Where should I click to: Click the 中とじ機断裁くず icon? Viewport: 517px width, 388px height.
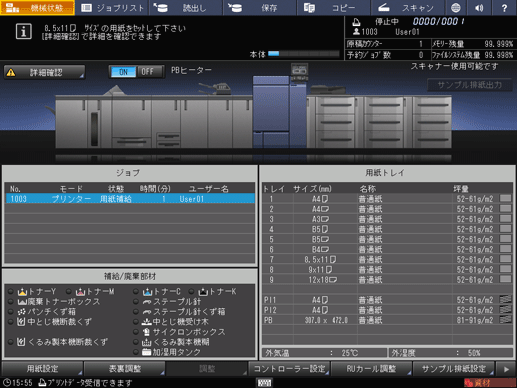[x=21, y=322]
